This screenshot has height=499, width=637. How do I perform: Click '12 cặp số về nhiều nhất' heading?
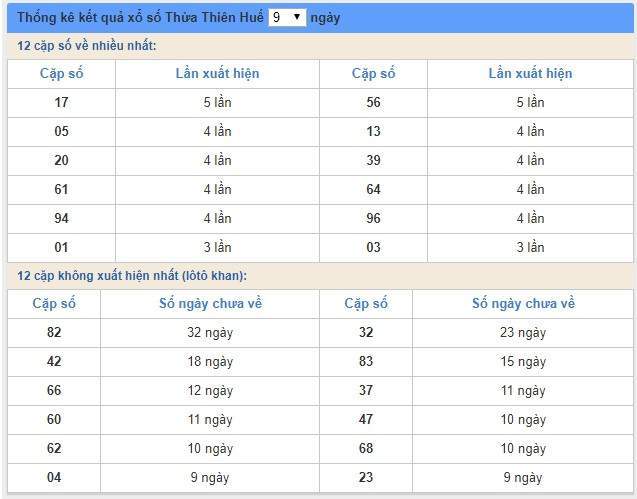(x=87, y=46)
